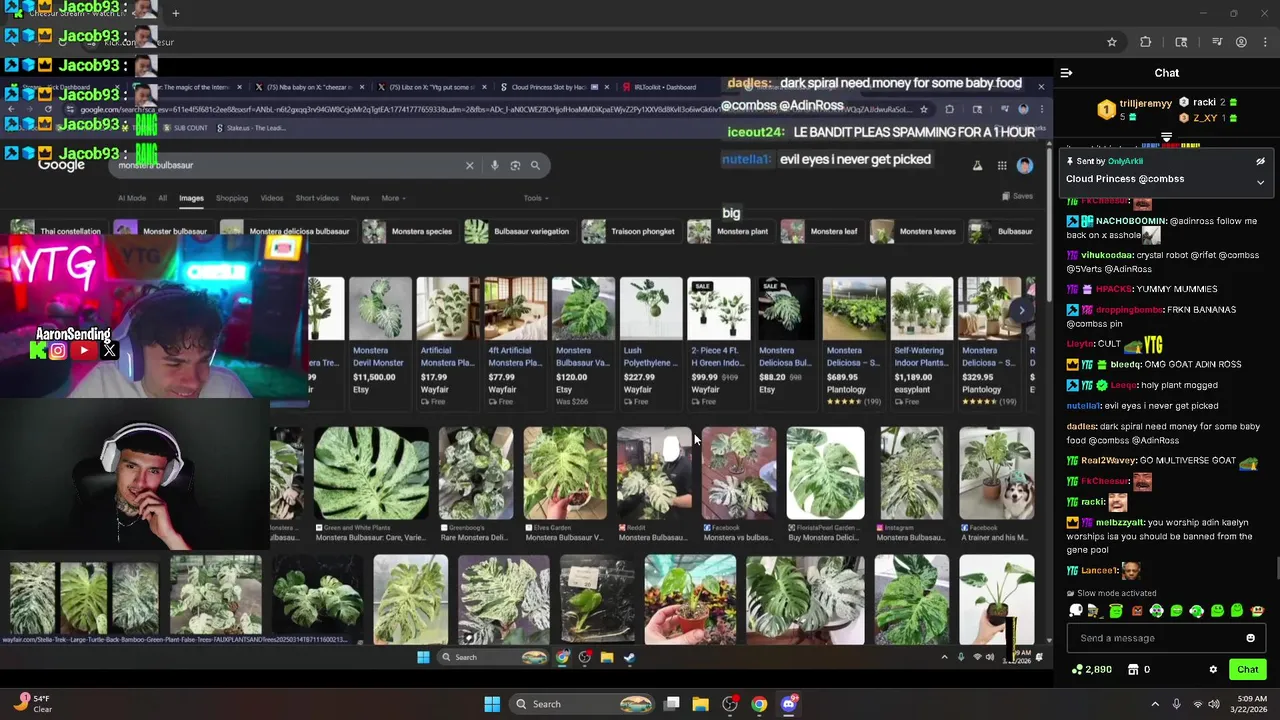The image size is (1280, 720).
Task: Open new browser tab plus
Action: (x=175, y=13)
